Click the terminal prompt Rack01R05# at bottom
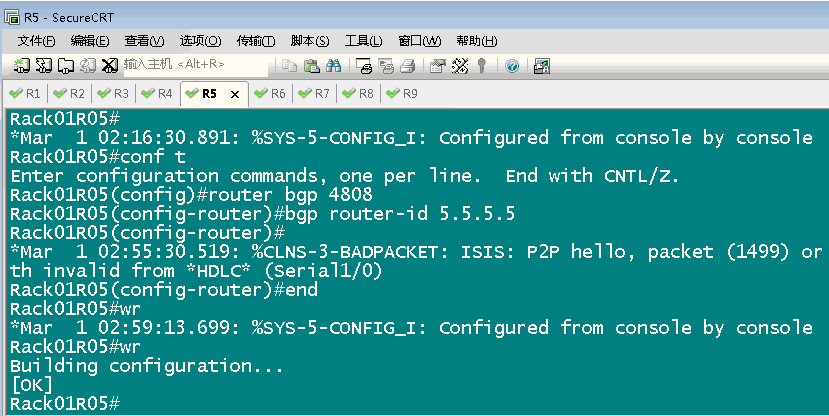This screenshot has width=829, height=416. (x=65, y=403)
